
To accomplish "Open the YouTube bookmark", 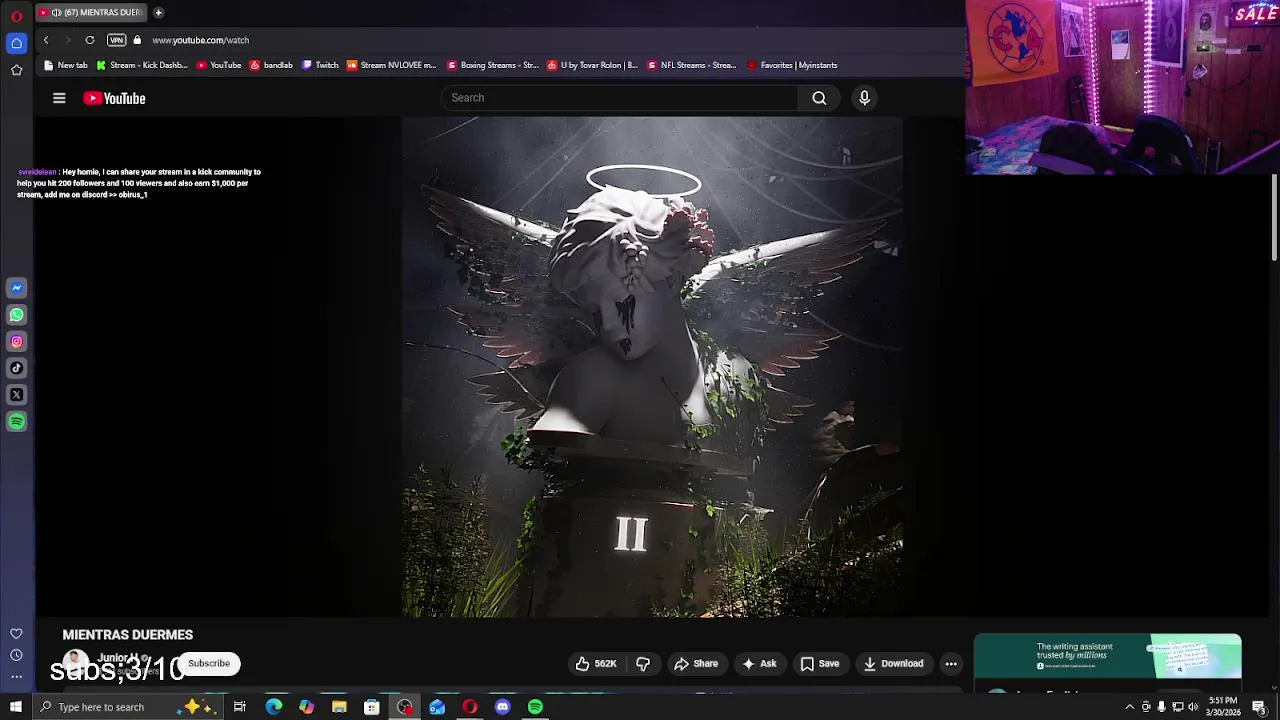I will [x=219, y=65].
